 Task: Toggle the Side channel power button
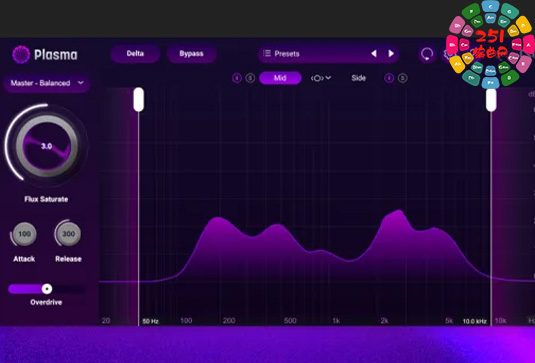pos(389,78)
